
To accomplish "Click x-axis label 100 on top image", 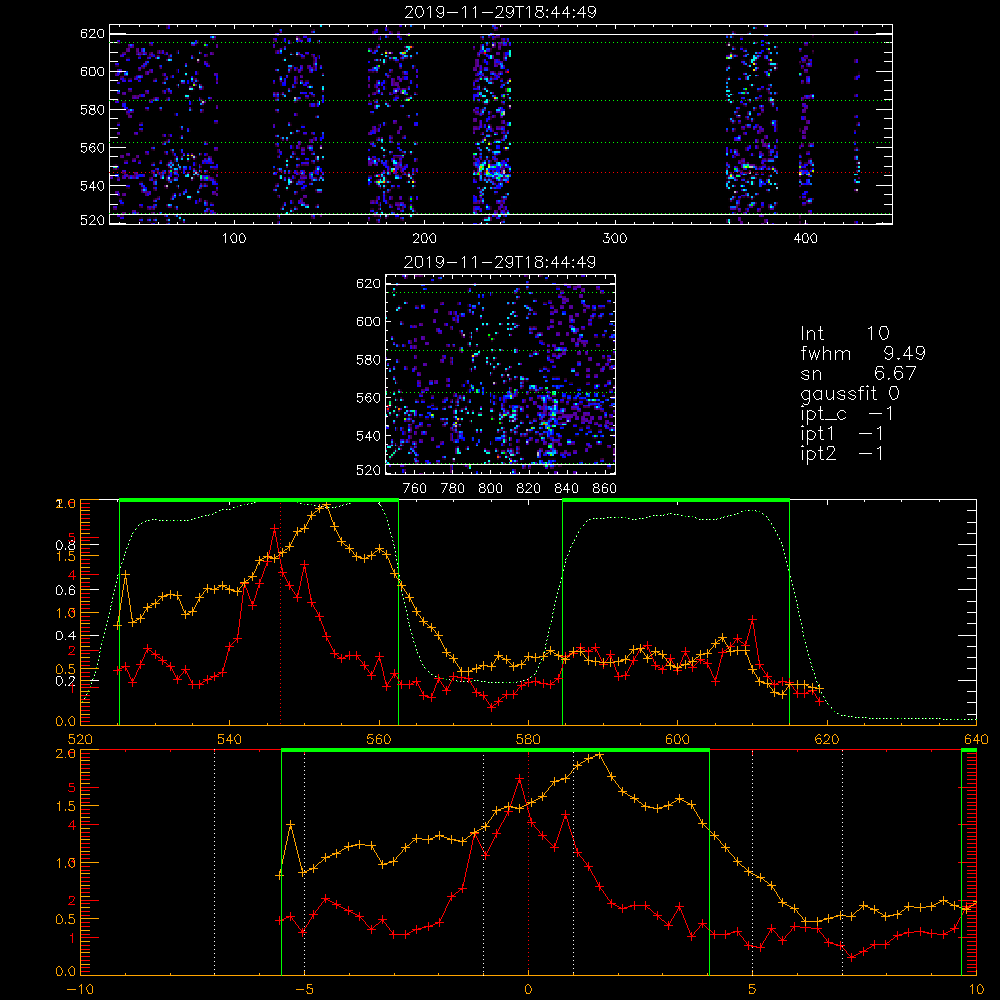I will (x=233, y=239).
